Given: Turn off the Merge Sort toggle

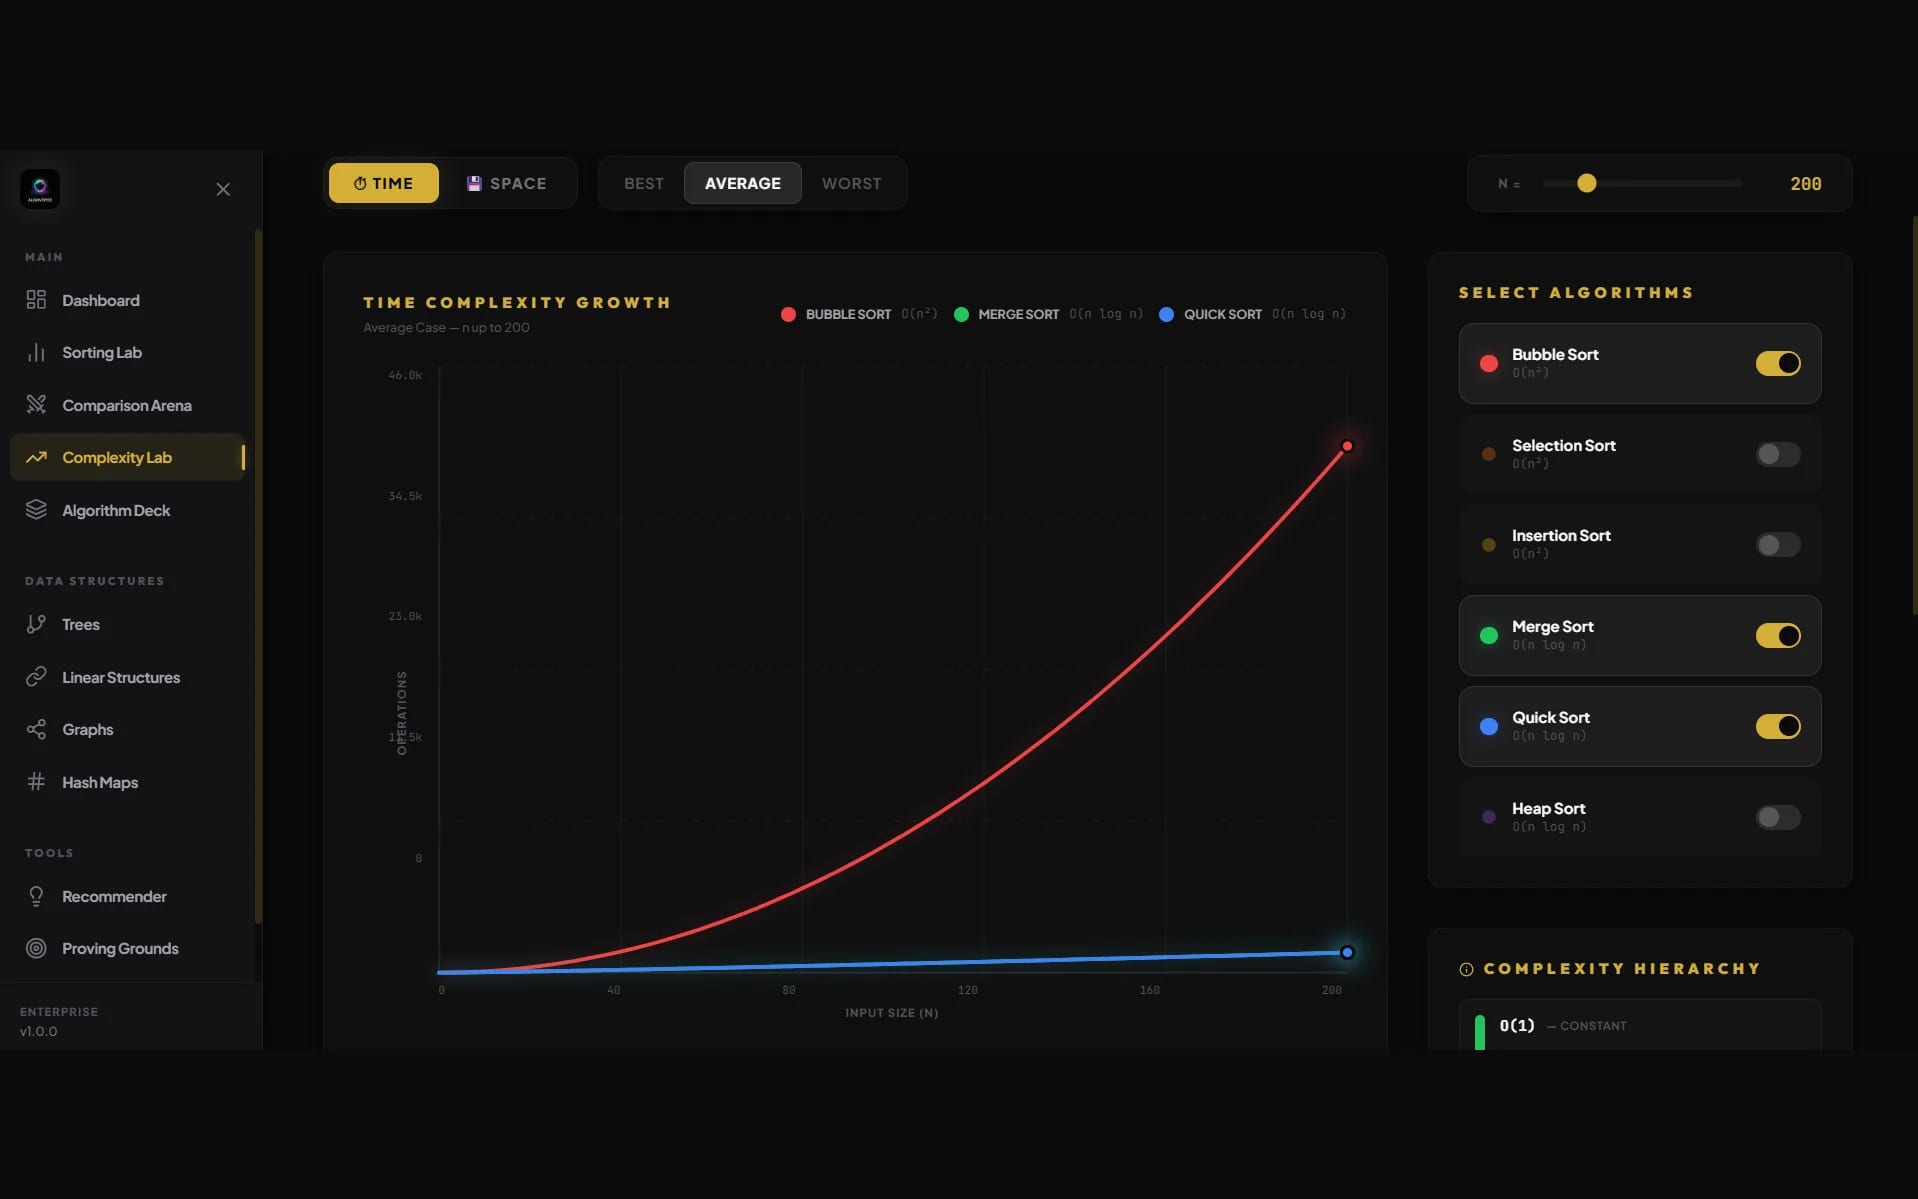Looking at the screenshot, I should 1778,635.
